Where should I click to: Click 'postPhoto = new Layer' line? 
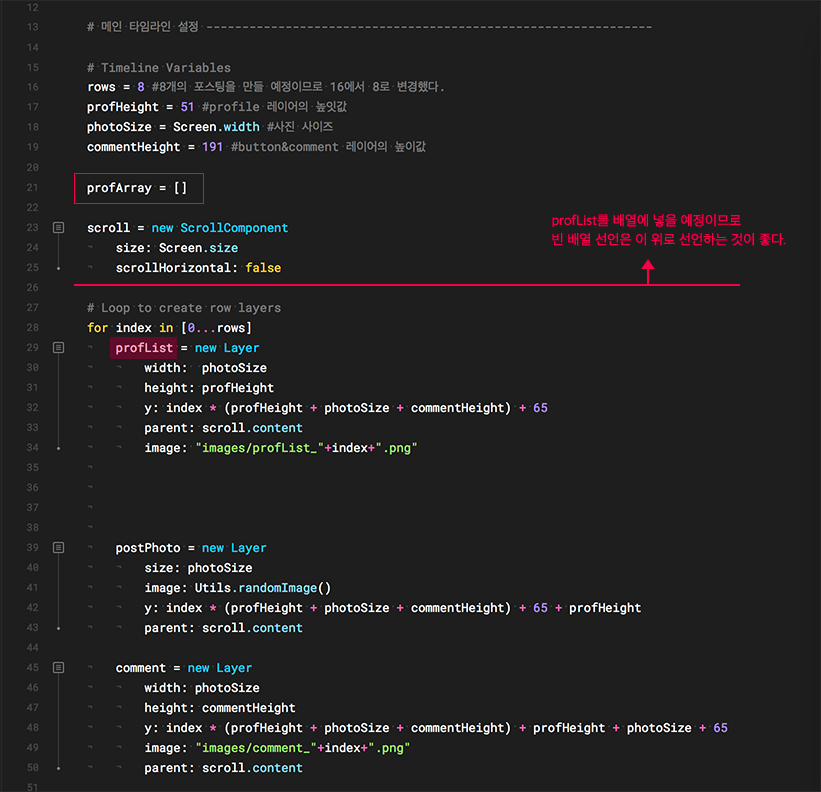[x=191, y=548]
